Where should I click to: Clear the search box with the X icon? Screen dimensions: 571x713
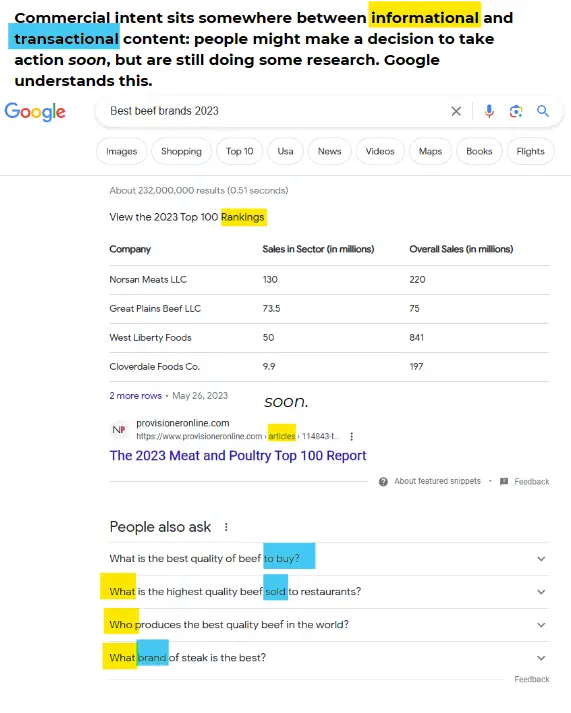[456, 111]
